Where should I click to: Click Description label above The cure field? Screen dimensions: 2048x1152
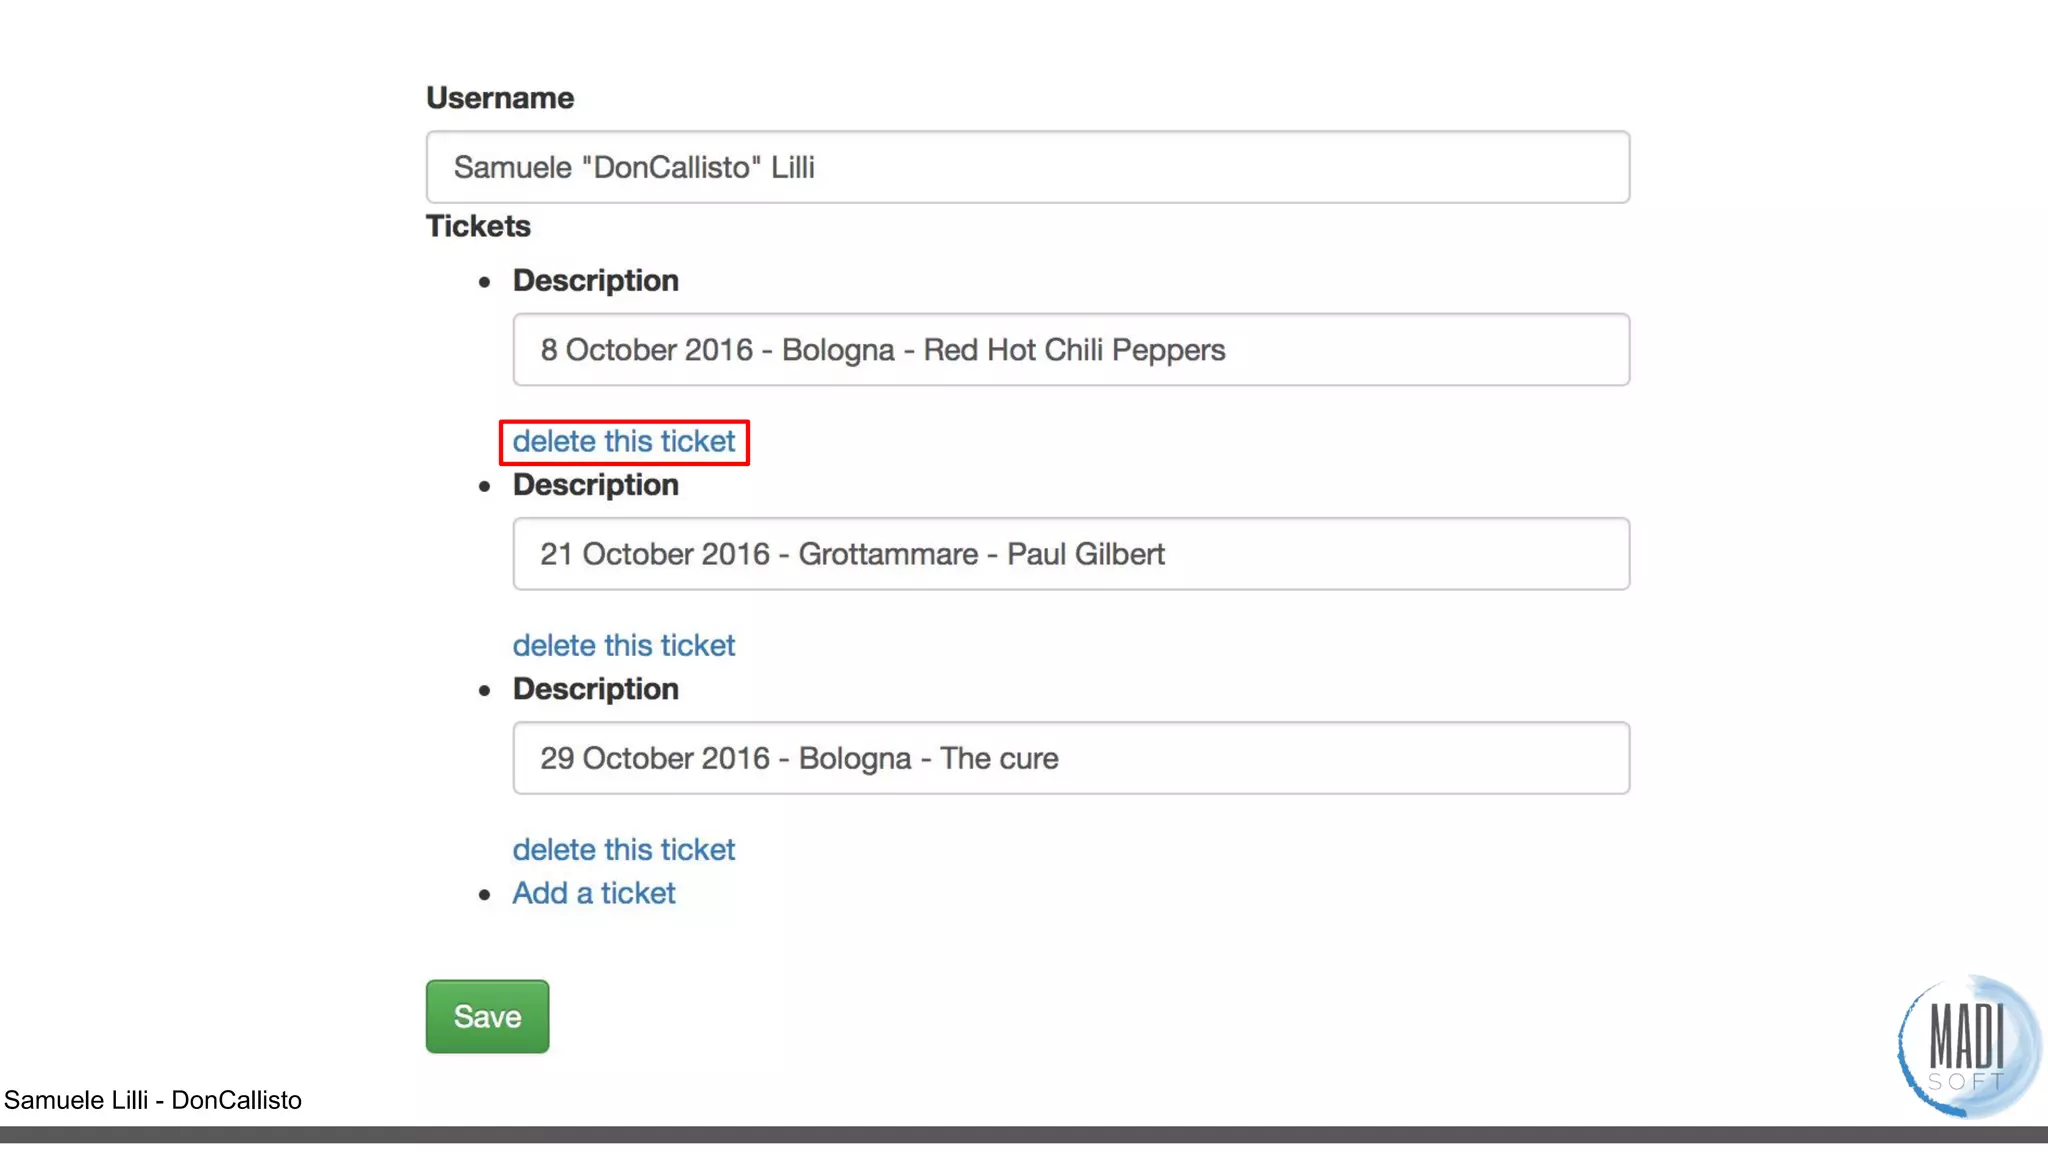coord(595,689)
